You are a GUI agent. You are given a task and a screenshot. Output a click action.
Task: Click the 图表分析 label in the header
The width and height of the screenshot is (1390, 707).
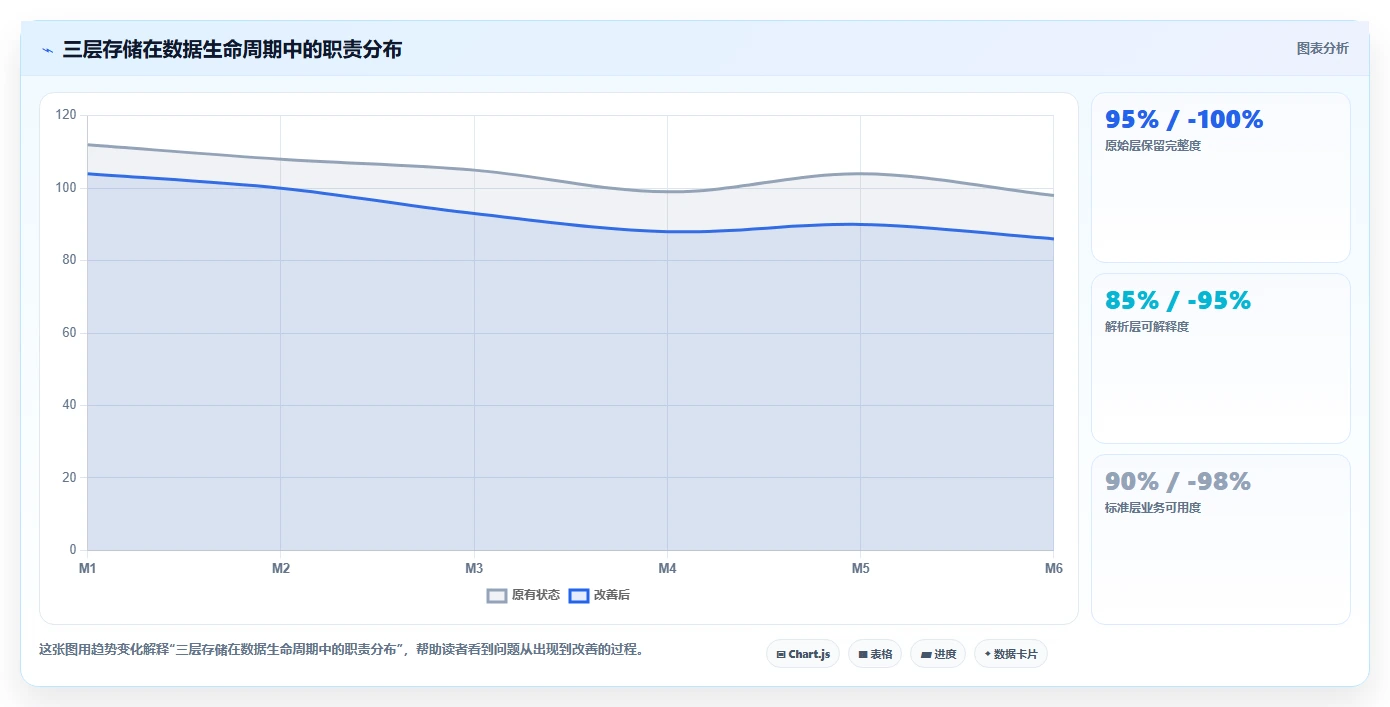coord(1322,48)
